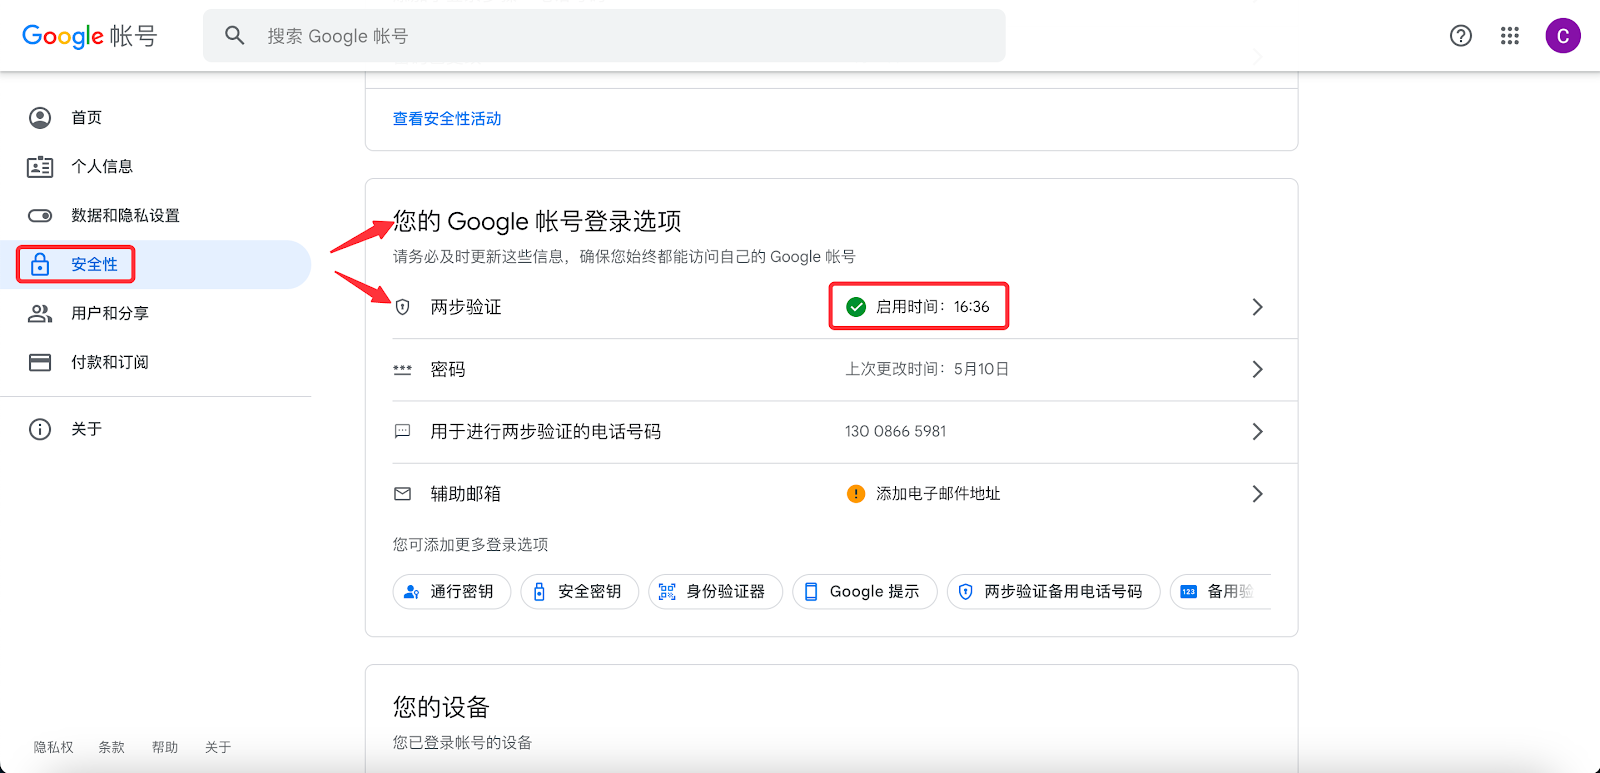This screenshot has height=773, width=1600.
Task: Expand the phone number row chevron
Action: pyautogui.click(x=1258, y=432)
